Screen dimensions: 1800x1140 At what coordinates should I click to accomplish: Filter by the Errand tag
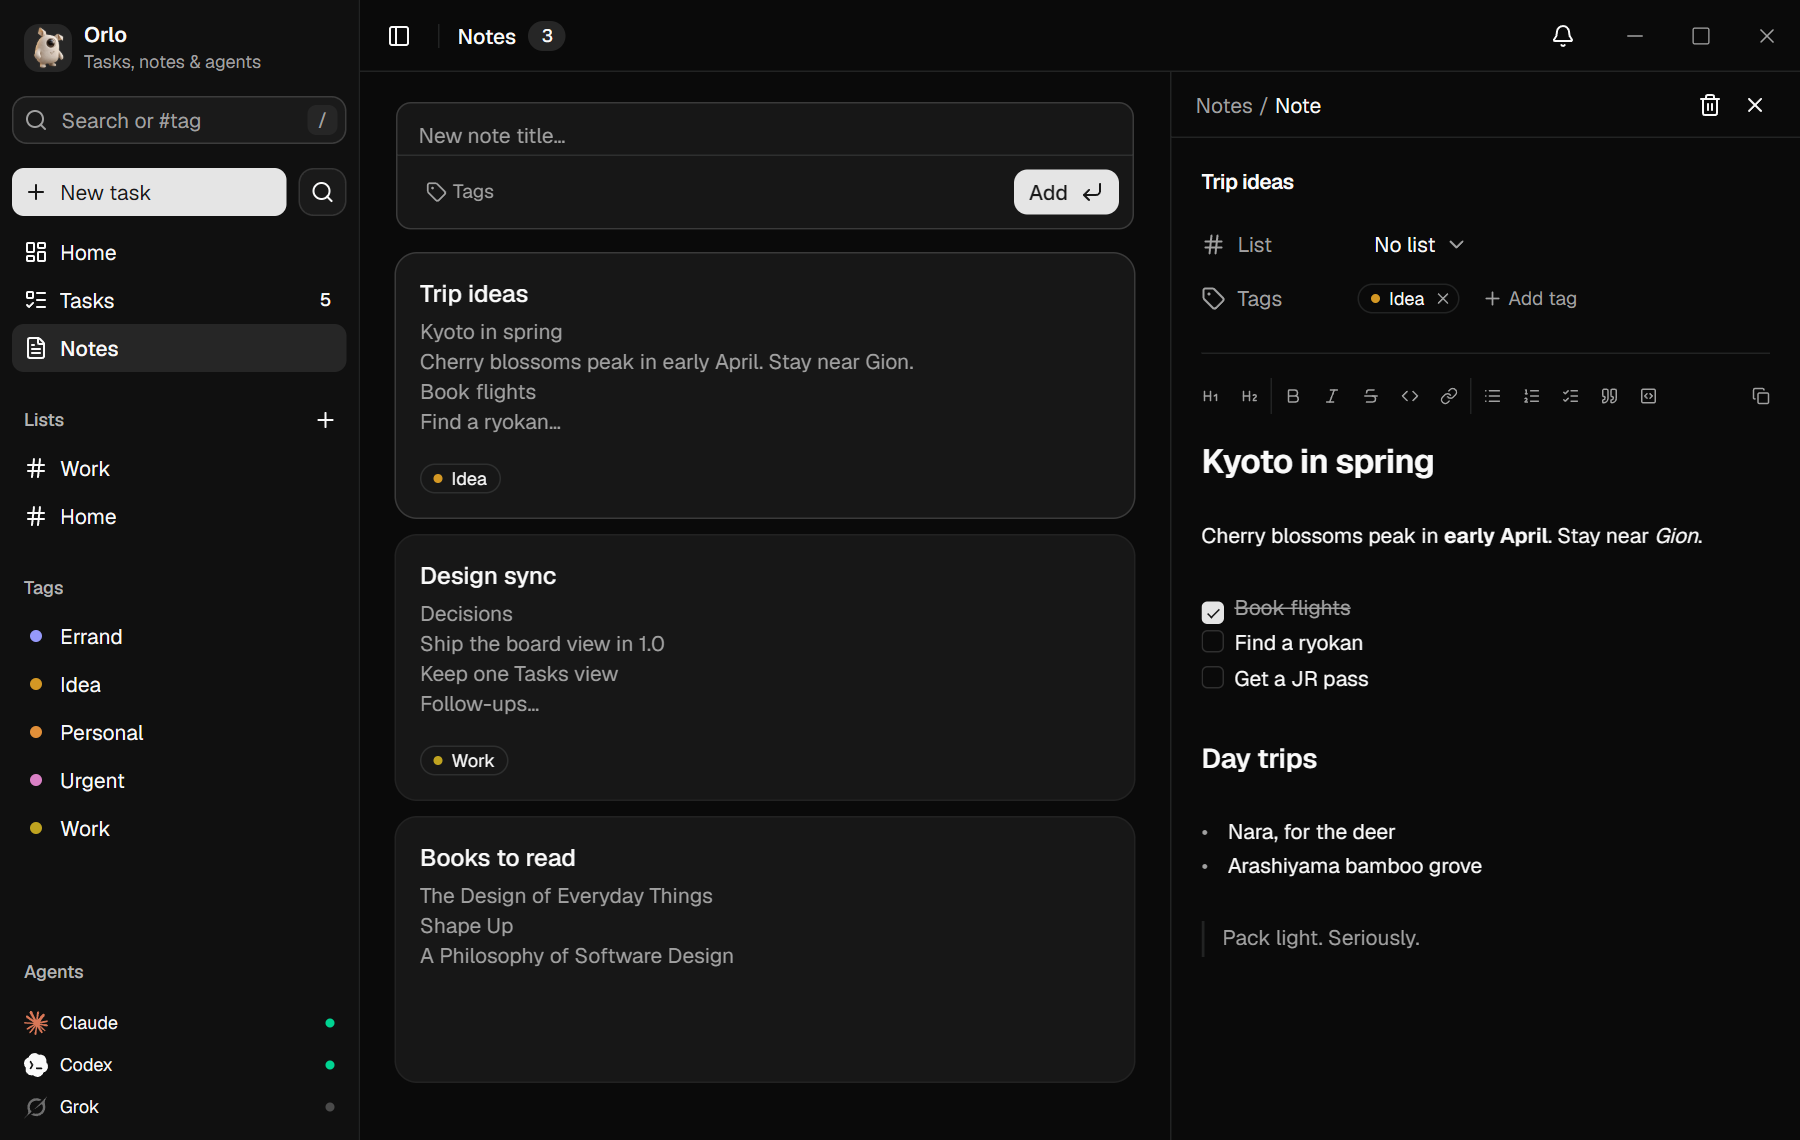point(179,637)
